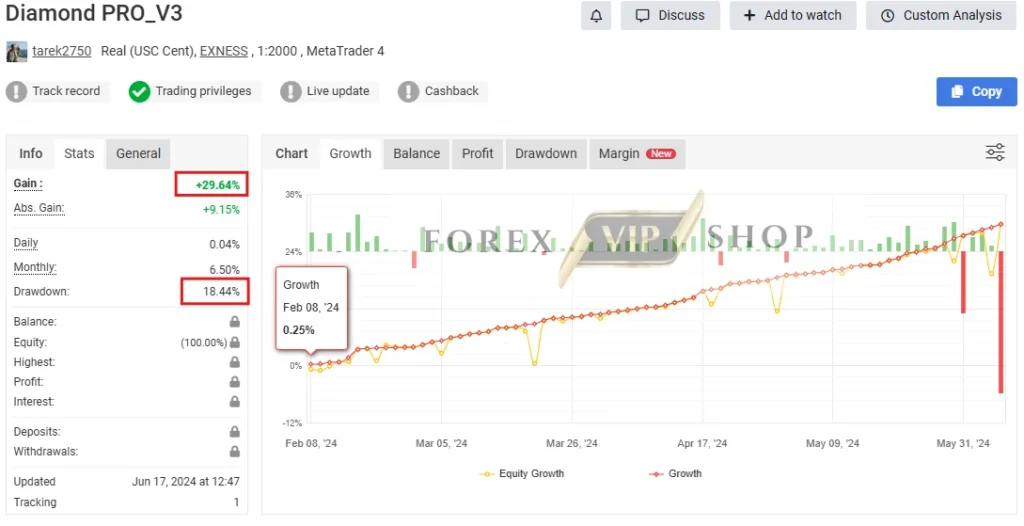Click the 'Jun 17, 2024 at 12:47' updated value

pos(185,482)
